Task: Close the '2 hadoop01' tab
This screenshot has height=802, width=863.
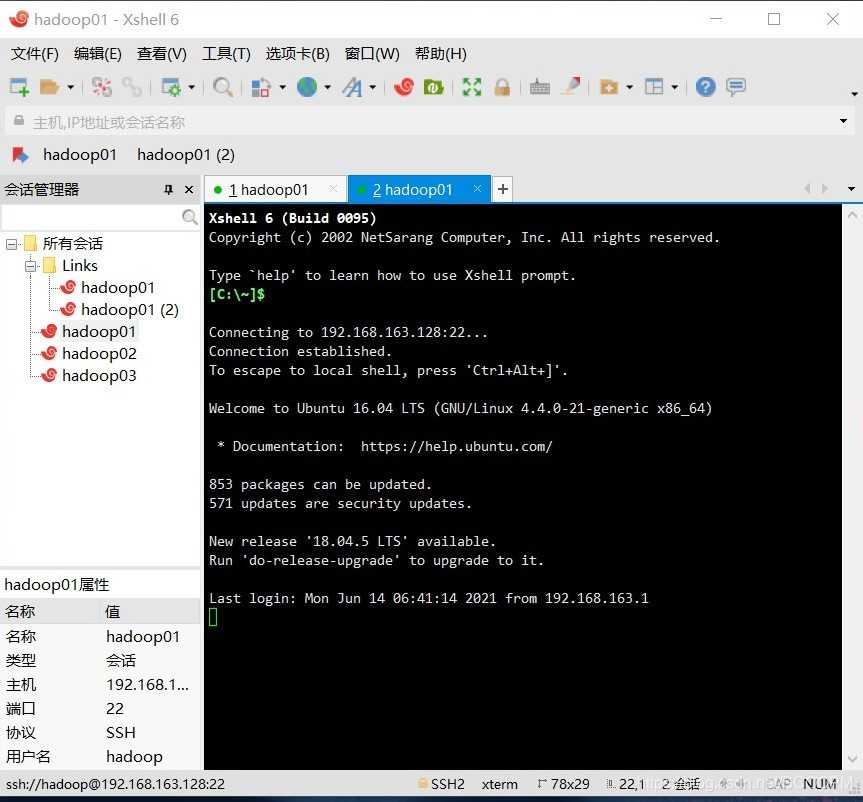Action: [478, 188]
